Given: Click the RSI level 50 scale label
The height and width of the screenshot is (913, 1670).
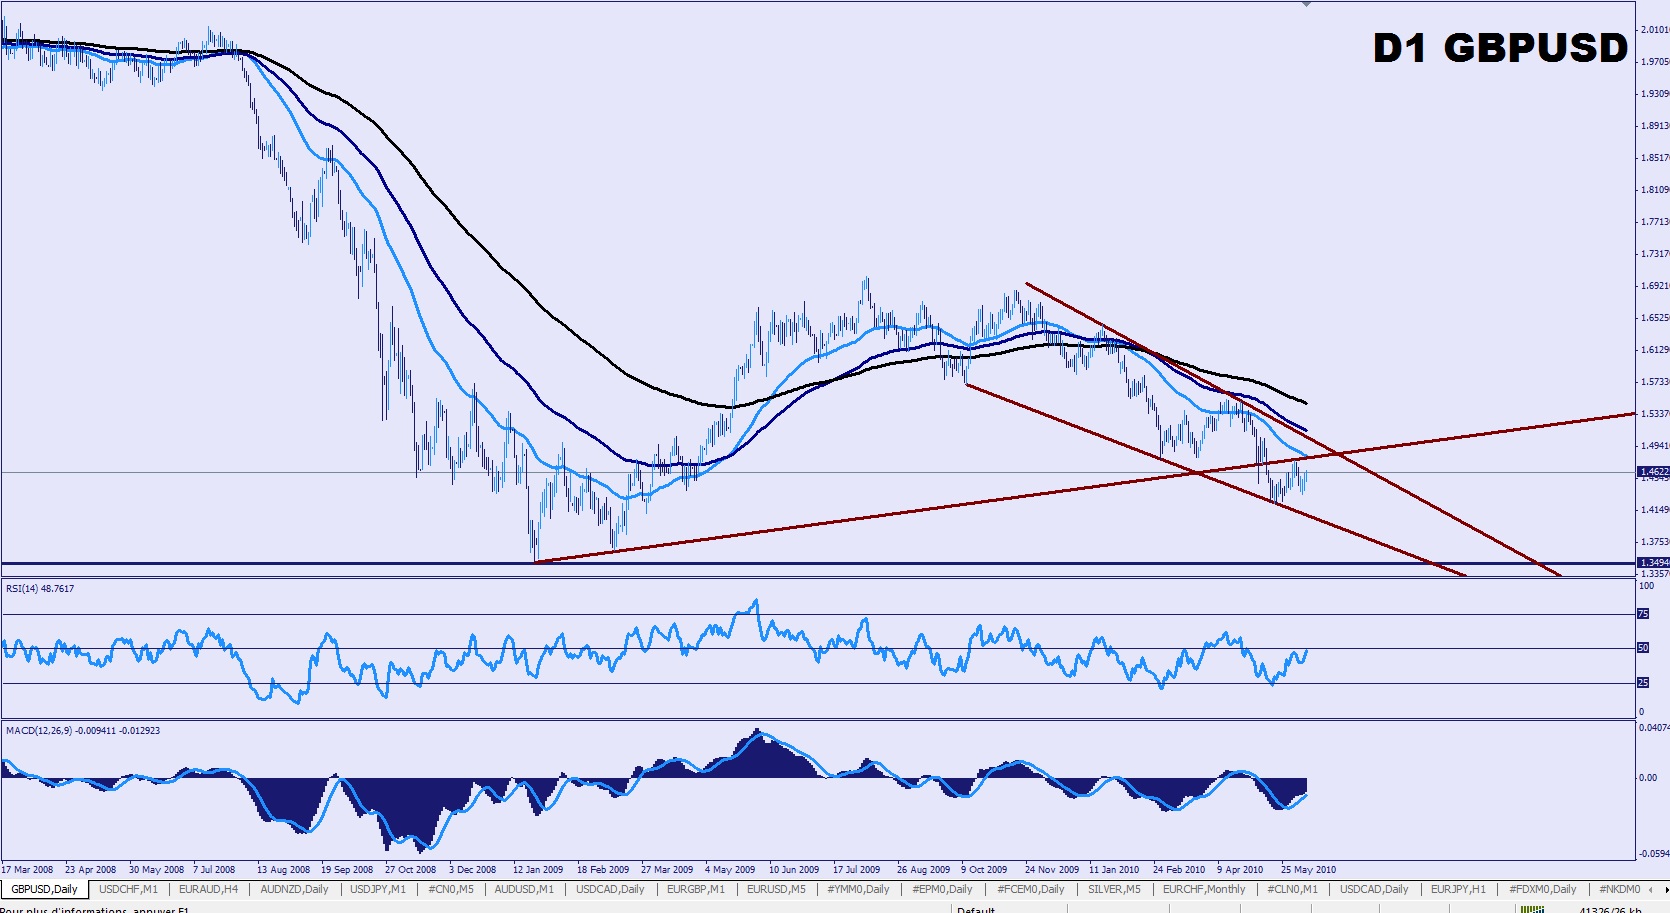Looking at the screenshot, I should coord(1642,648).
